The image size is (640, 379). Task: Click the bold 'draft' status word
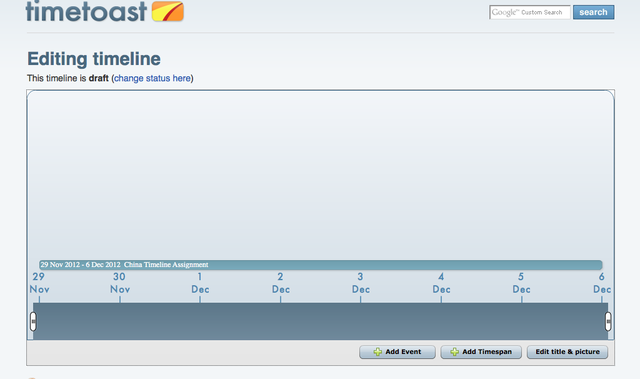(x=99, y=78)
